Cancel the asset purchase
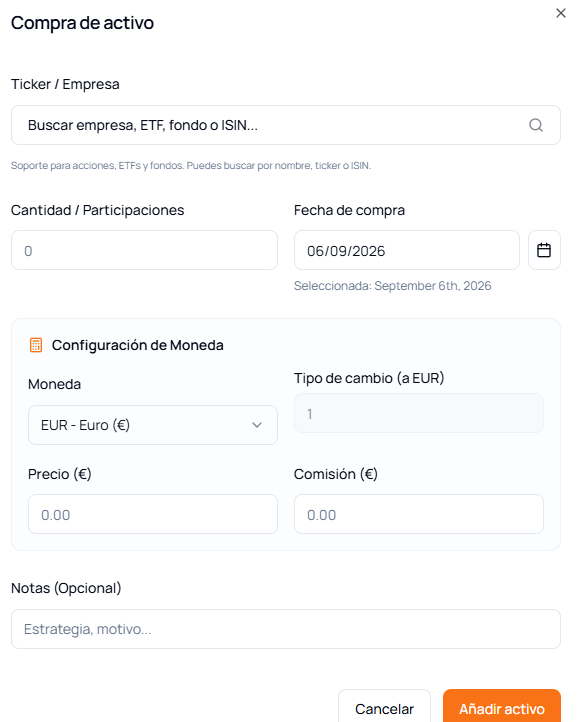The width and height of the screenshot is (577, 722). (x=384, y=708)
